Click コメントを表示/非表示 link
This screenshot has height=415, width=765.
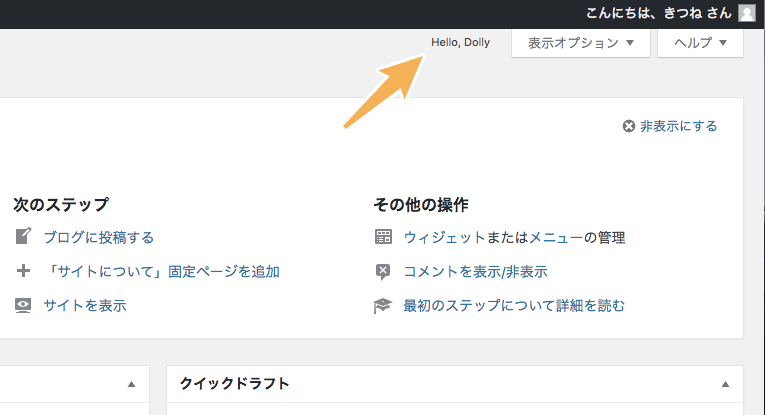click(476, 272)
